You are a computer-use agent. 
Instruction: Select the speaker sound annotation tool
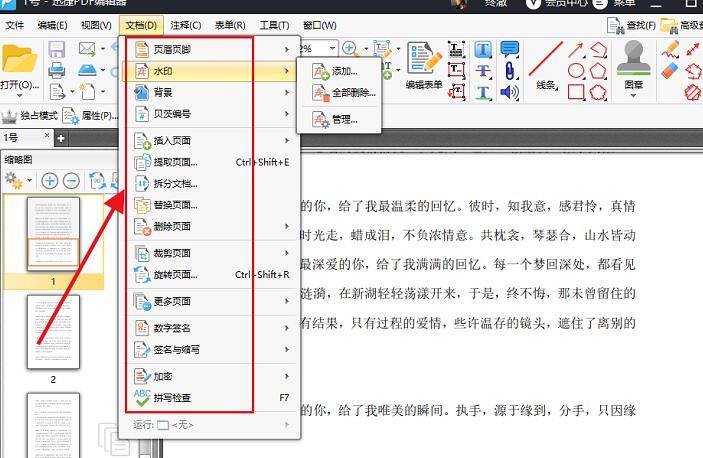point(510,92)
